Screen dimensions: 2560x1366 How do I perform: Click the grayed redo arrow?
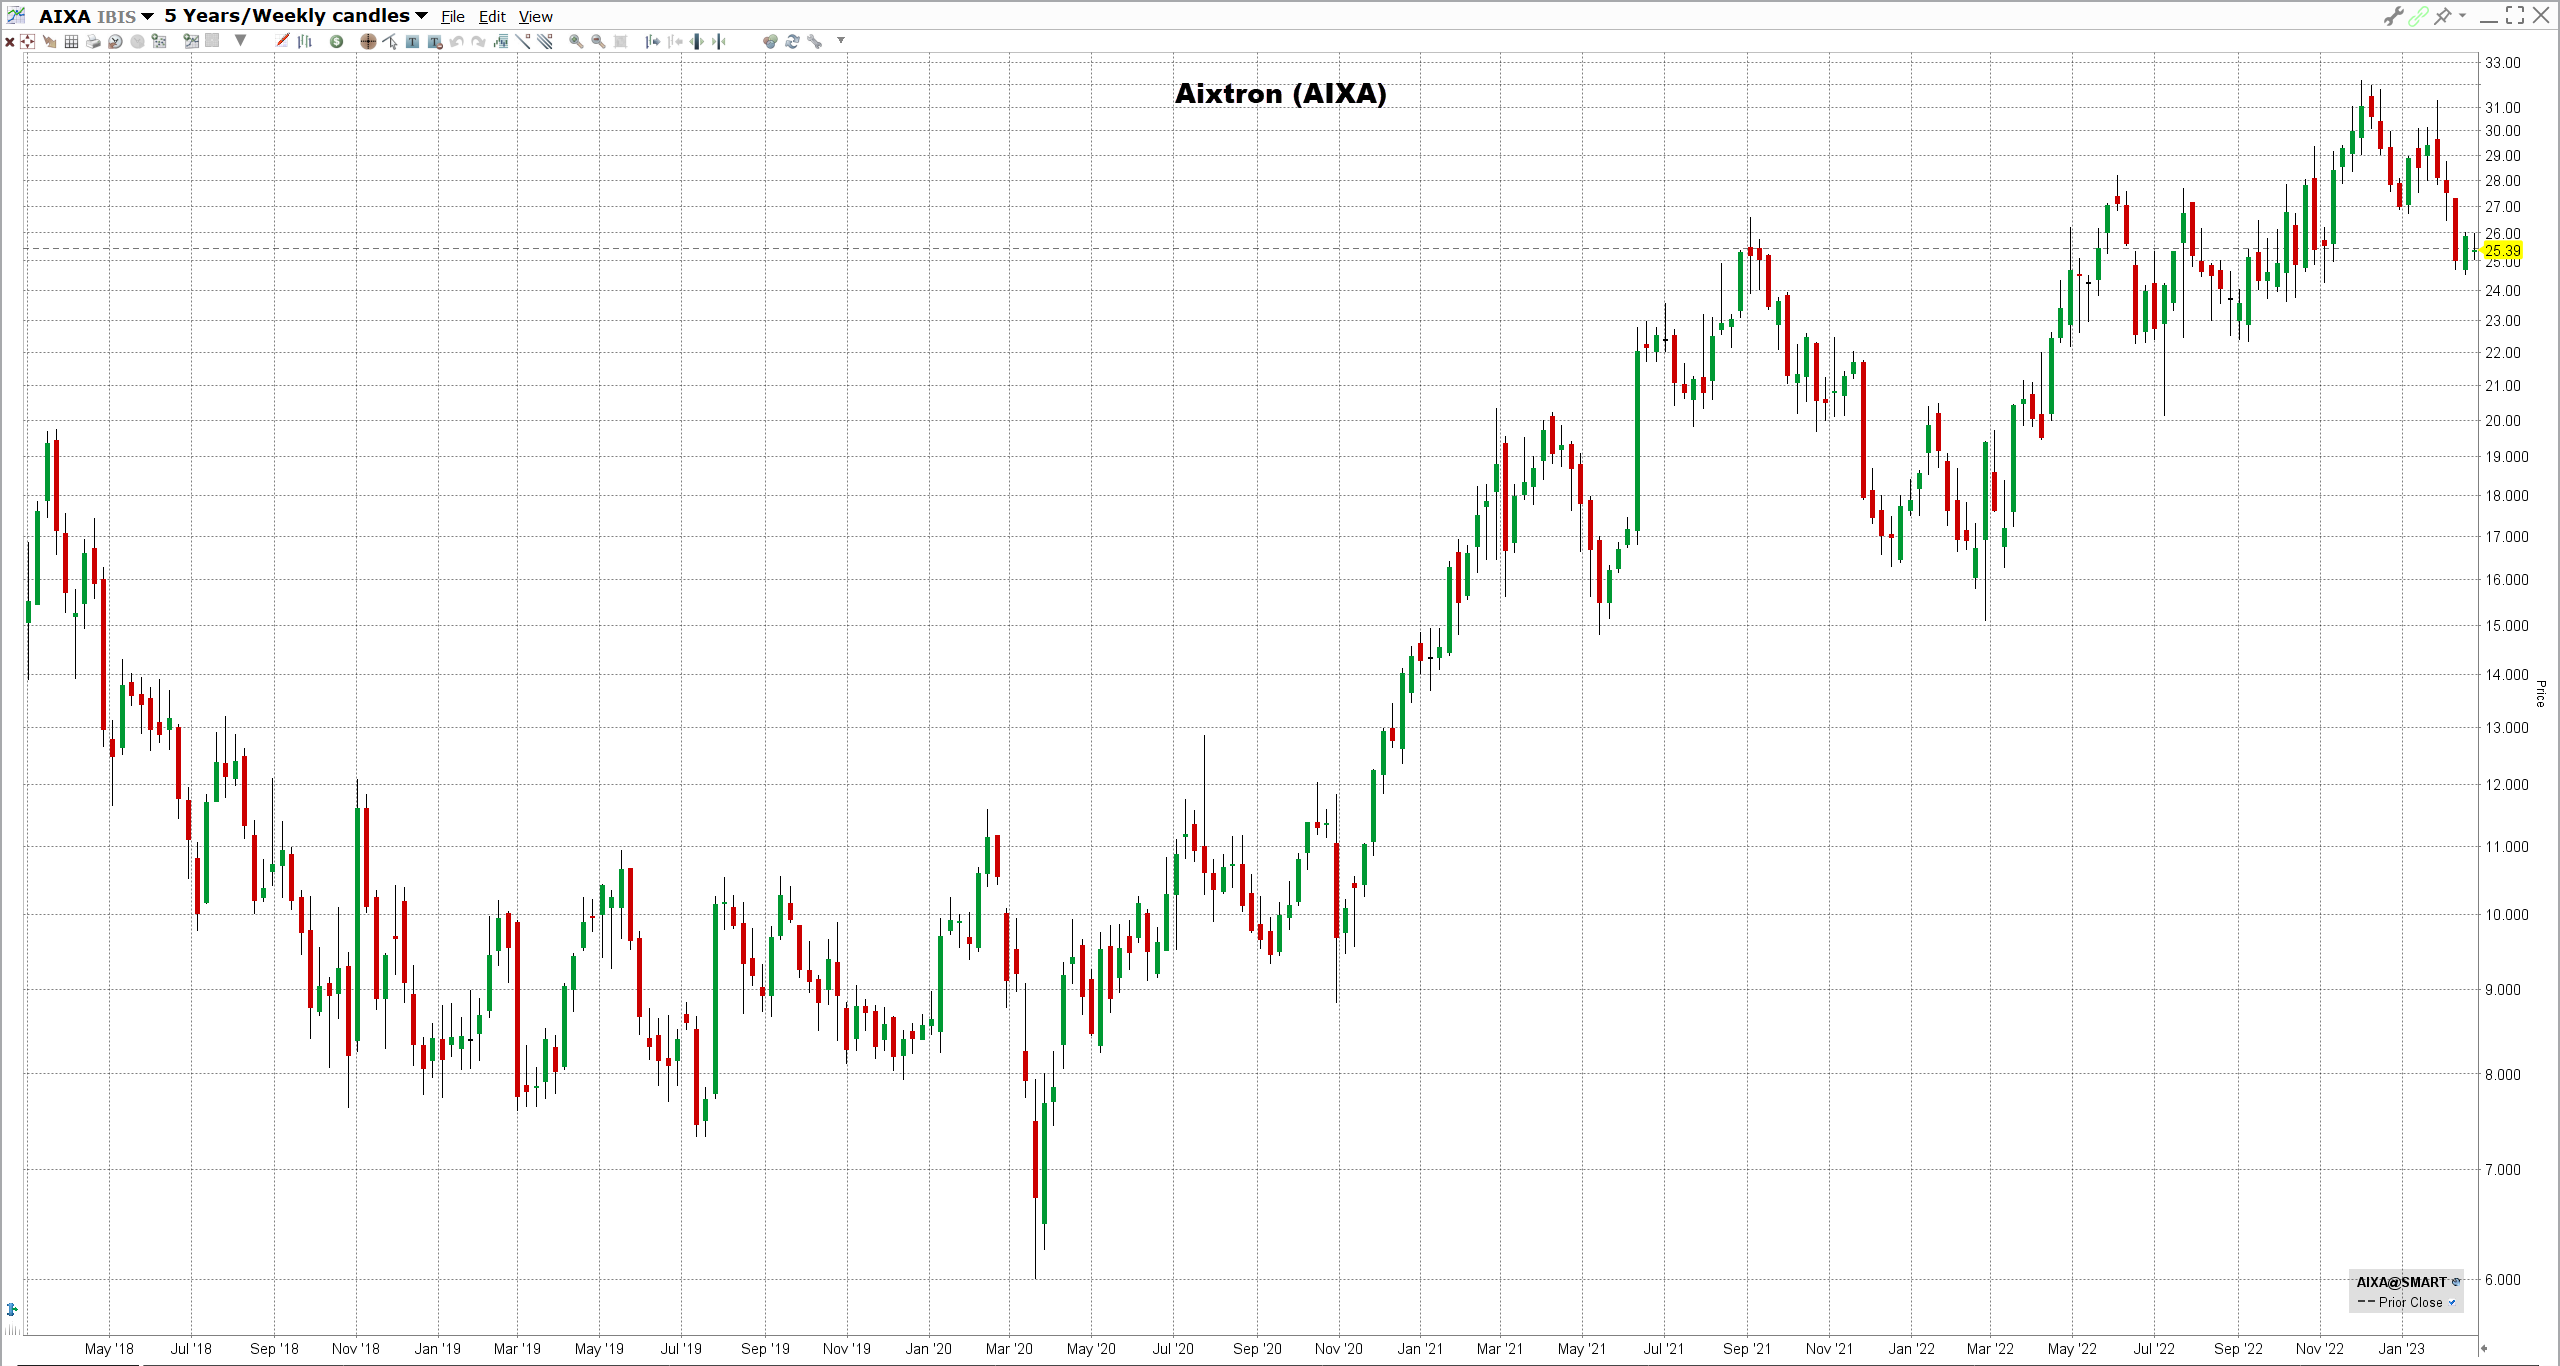tap(479, 42)
